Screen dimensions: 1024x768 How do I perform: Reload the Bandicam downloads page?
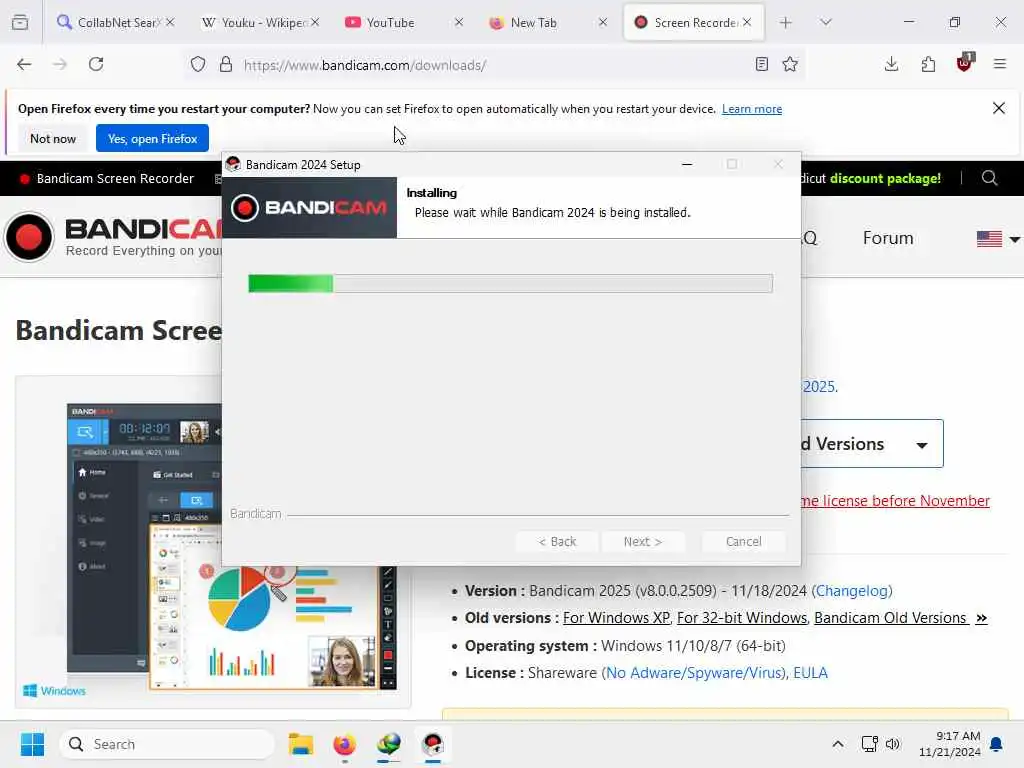tap(96, 64)
